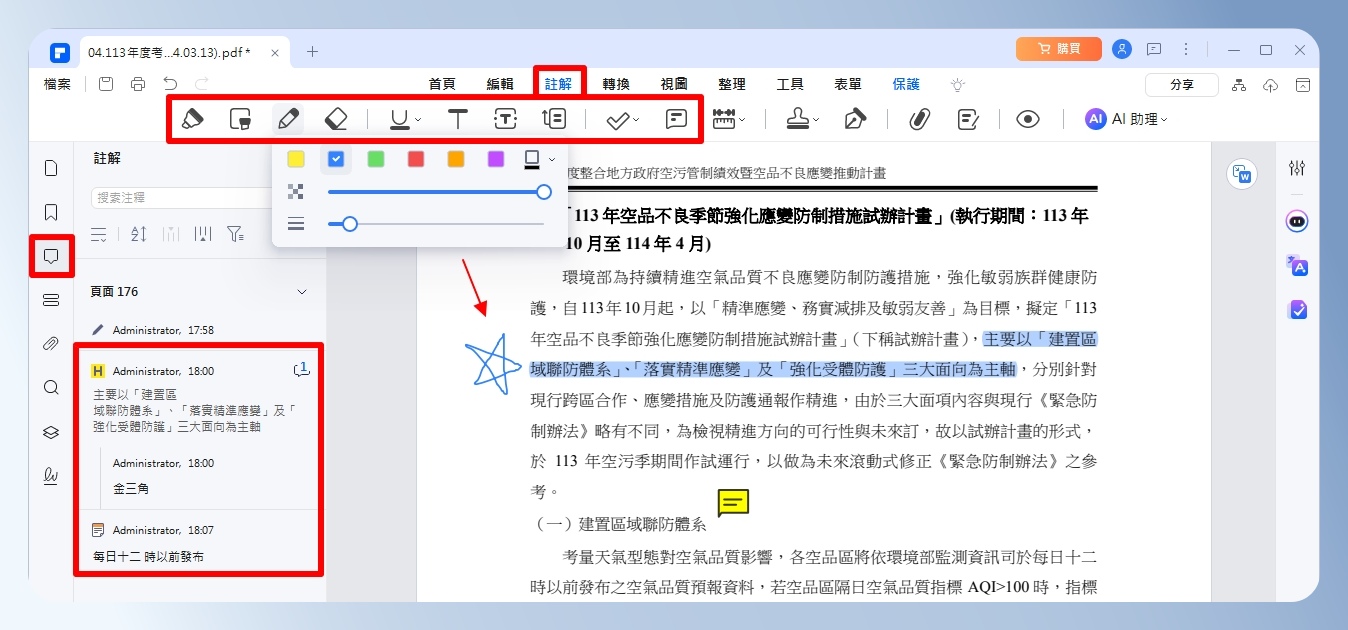Switch to the 轉換 tab
This screenshot has height=630, width=1348.
[x=616, y=84]
